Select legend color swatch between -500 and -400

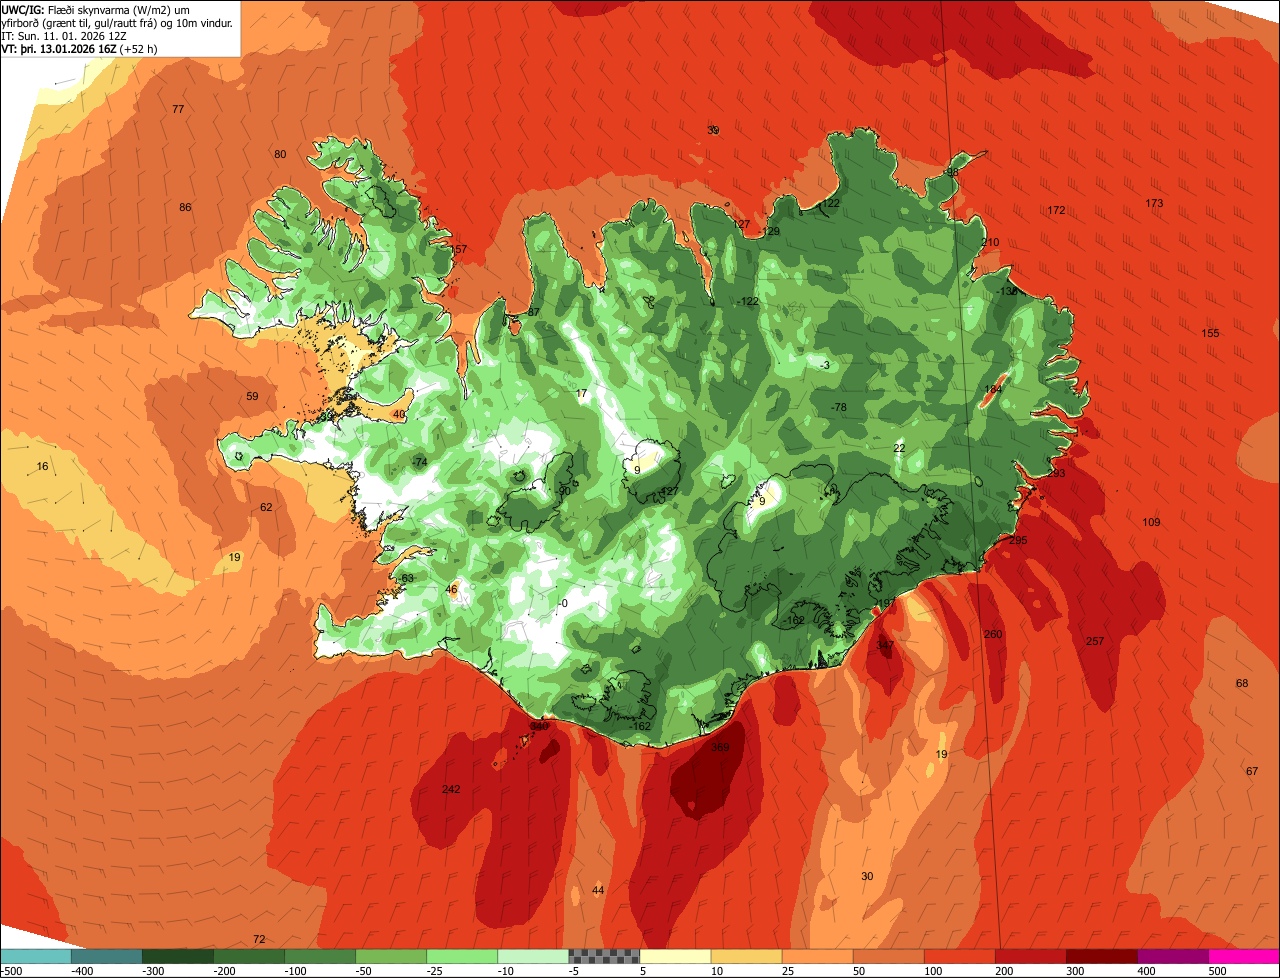35,955
